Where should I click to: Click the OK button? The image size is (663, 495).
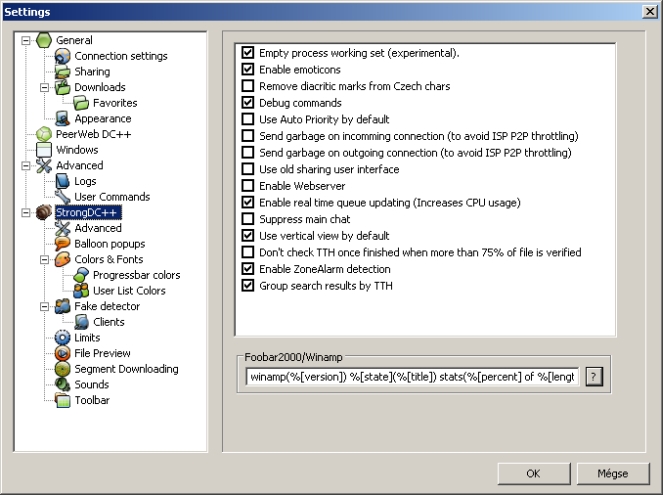coord(533,472)
